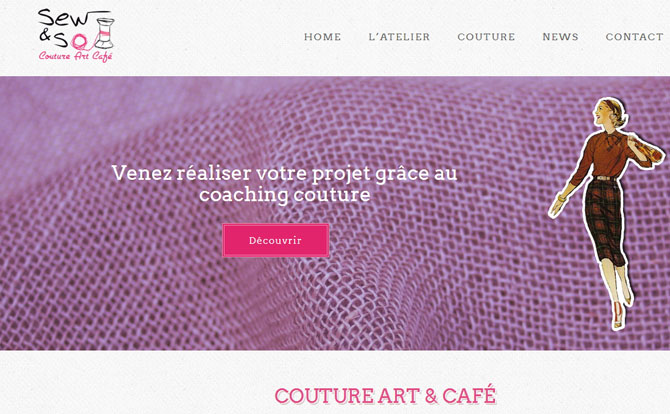Click the ampersand in the Sew & So logo
The width and height of the screenshot is (670, 414).
pyautogui.click(x=45, y=35)
